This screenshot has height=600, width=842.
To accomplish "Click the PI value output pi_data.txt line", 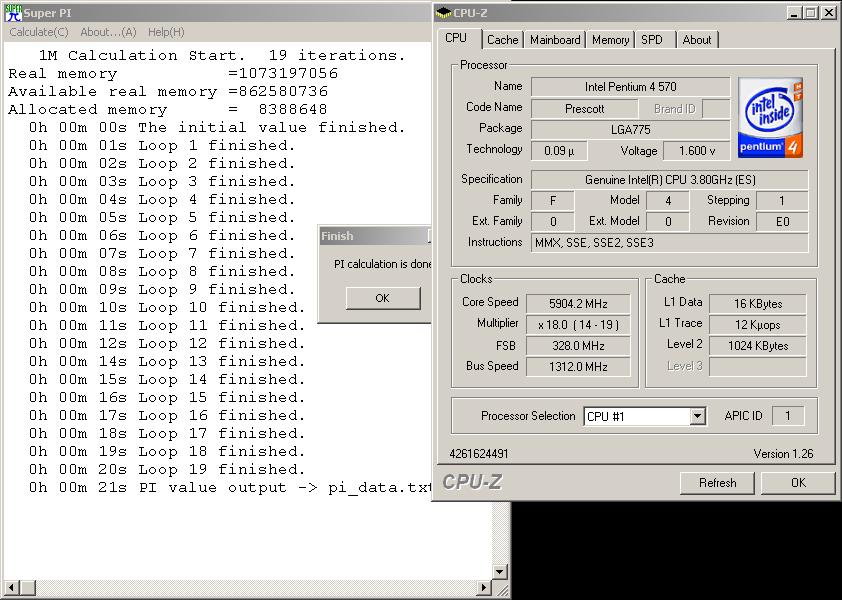I will (x=230, y=488).
